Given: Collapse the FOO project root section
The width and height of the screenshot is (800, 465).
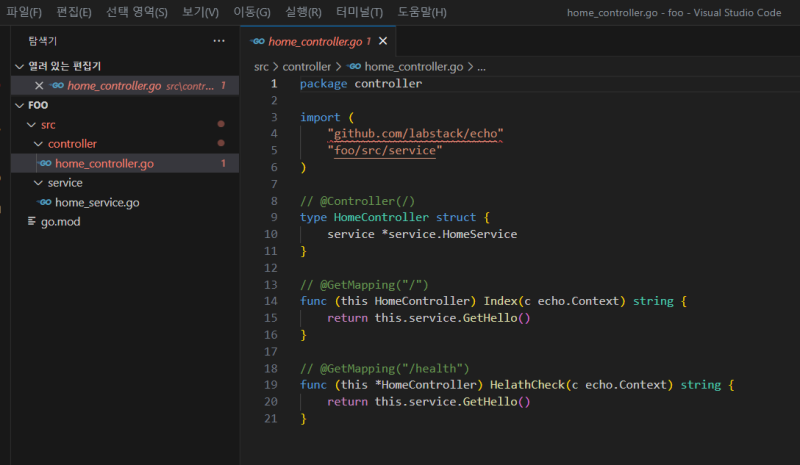Looking at the screenshot, I should coord(19,105).
